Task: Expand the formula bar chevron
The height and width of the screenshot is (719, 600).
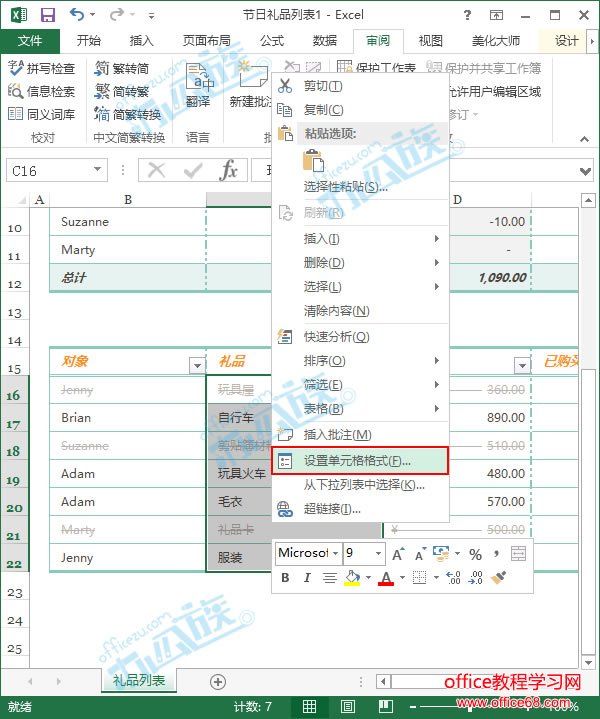Action: 585,171
